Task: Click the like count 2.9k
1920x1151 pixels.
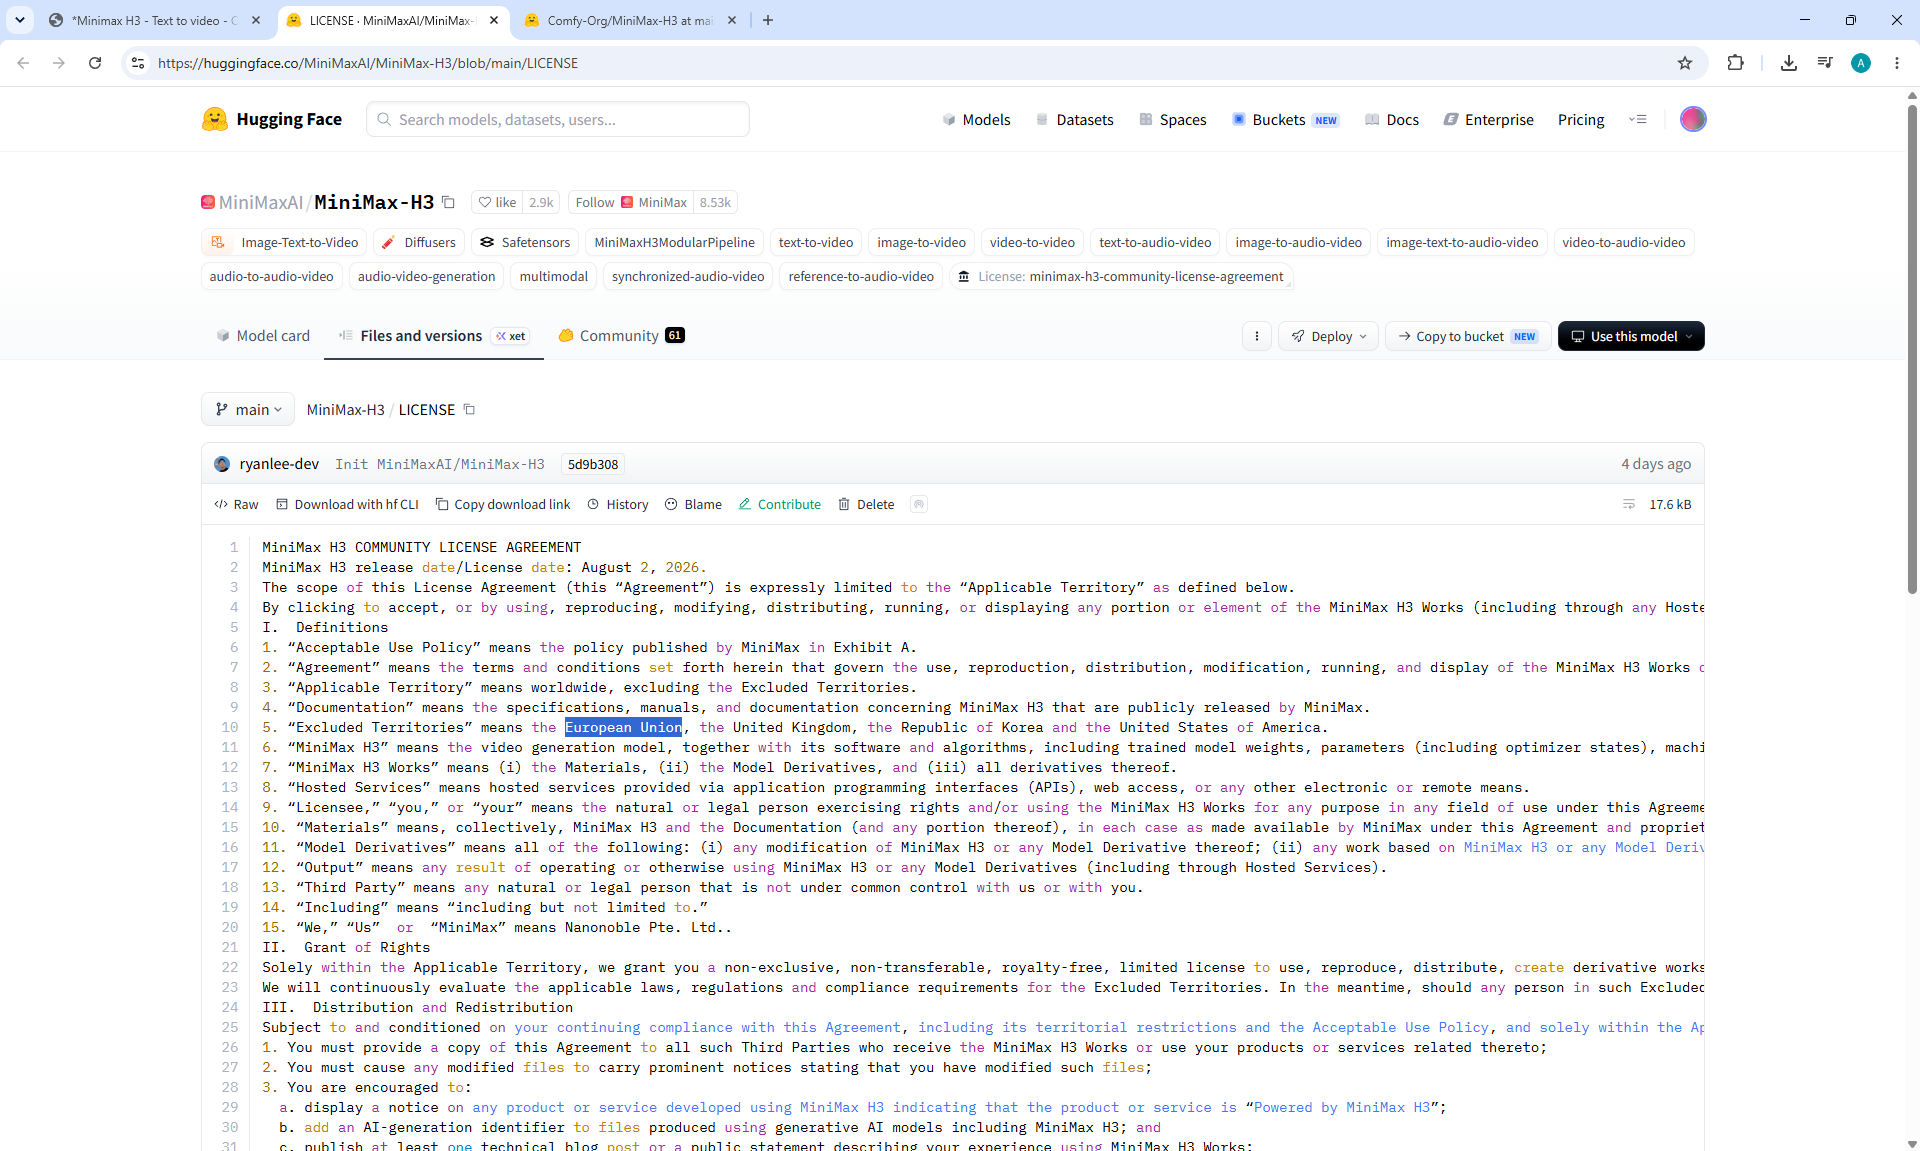Action: tap(541, 202)
